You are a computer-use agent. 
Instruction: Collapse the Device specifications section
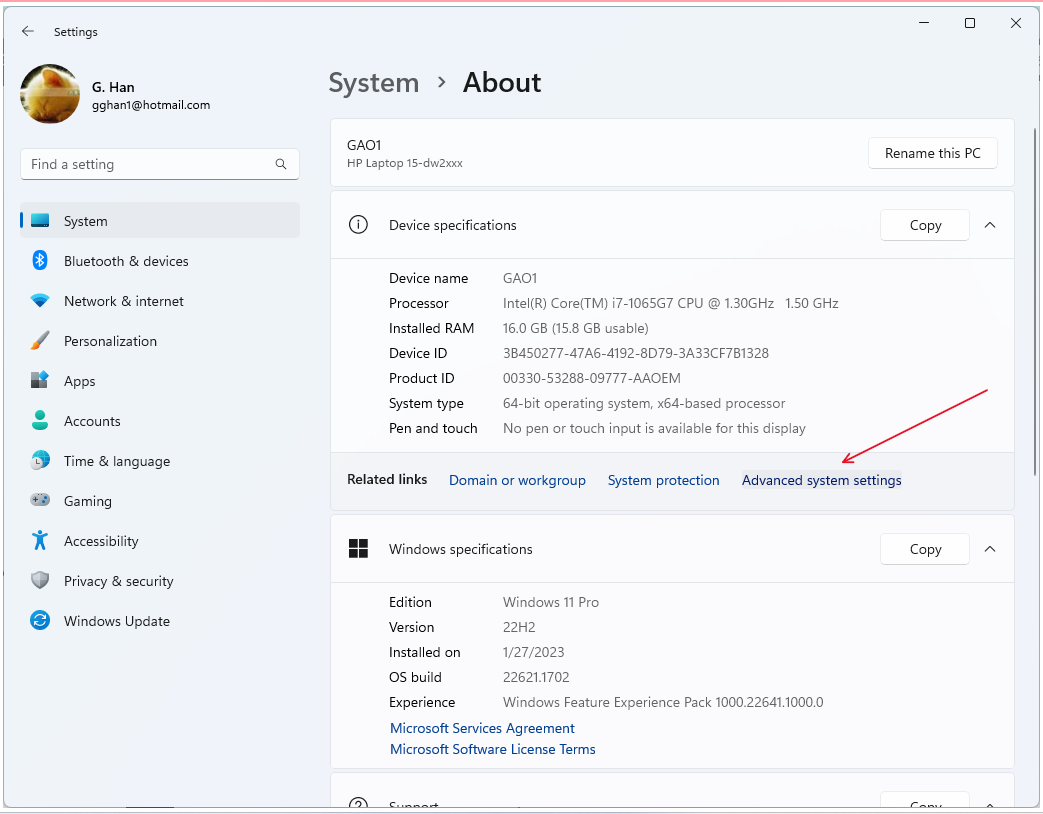pyautogui.click(x=990, y=225)
